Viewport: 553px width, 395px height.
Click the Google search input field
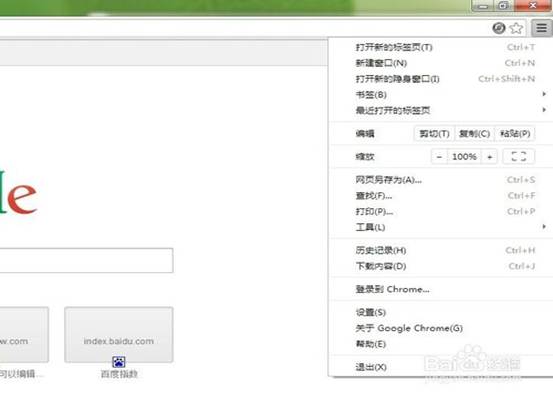click(x=86, y=260)
